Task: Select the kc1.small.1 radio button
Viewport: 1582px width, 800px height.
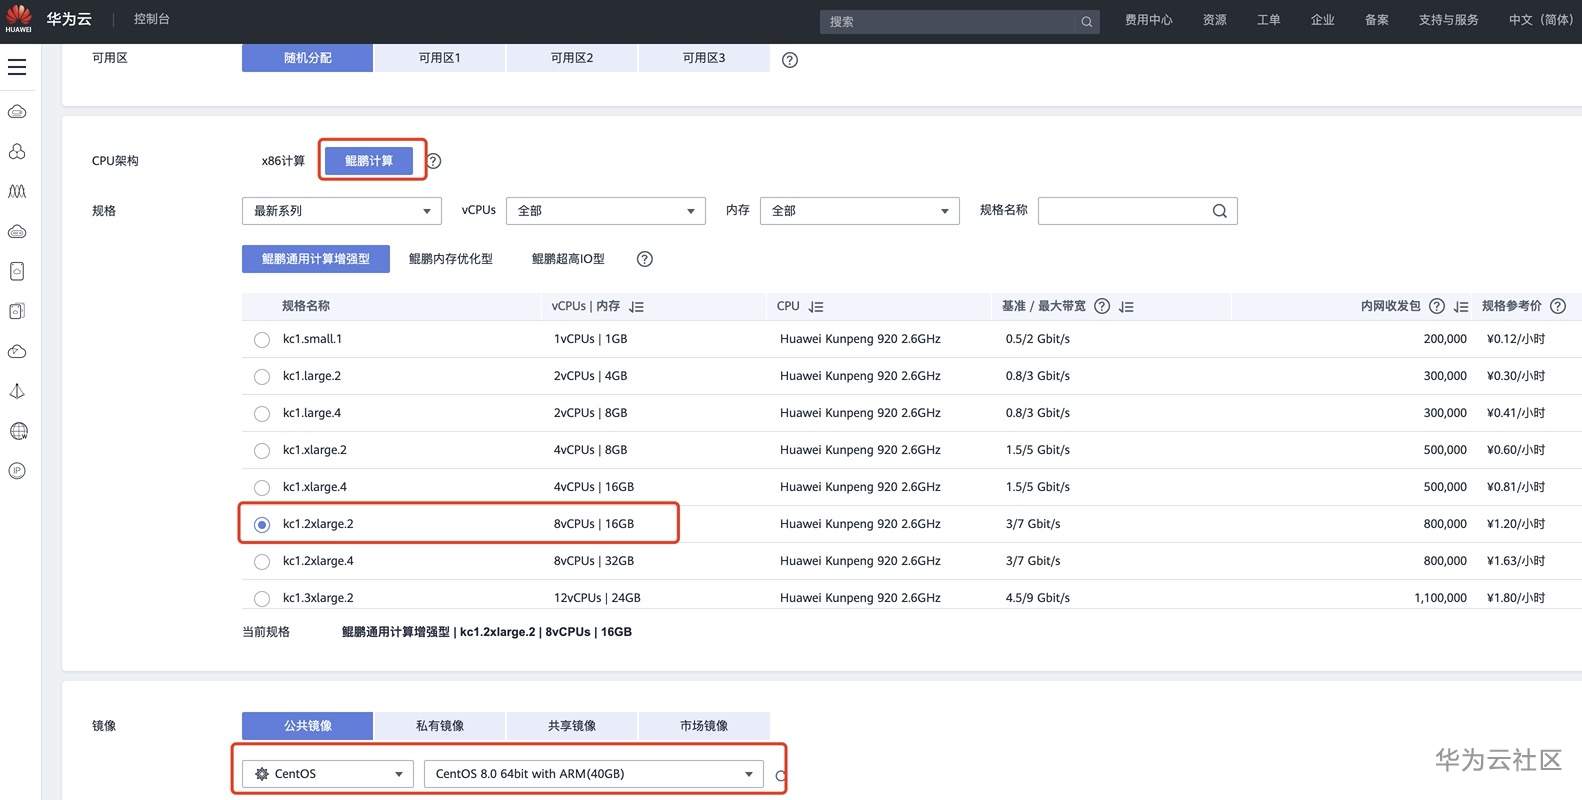Action: coord(262,340)
